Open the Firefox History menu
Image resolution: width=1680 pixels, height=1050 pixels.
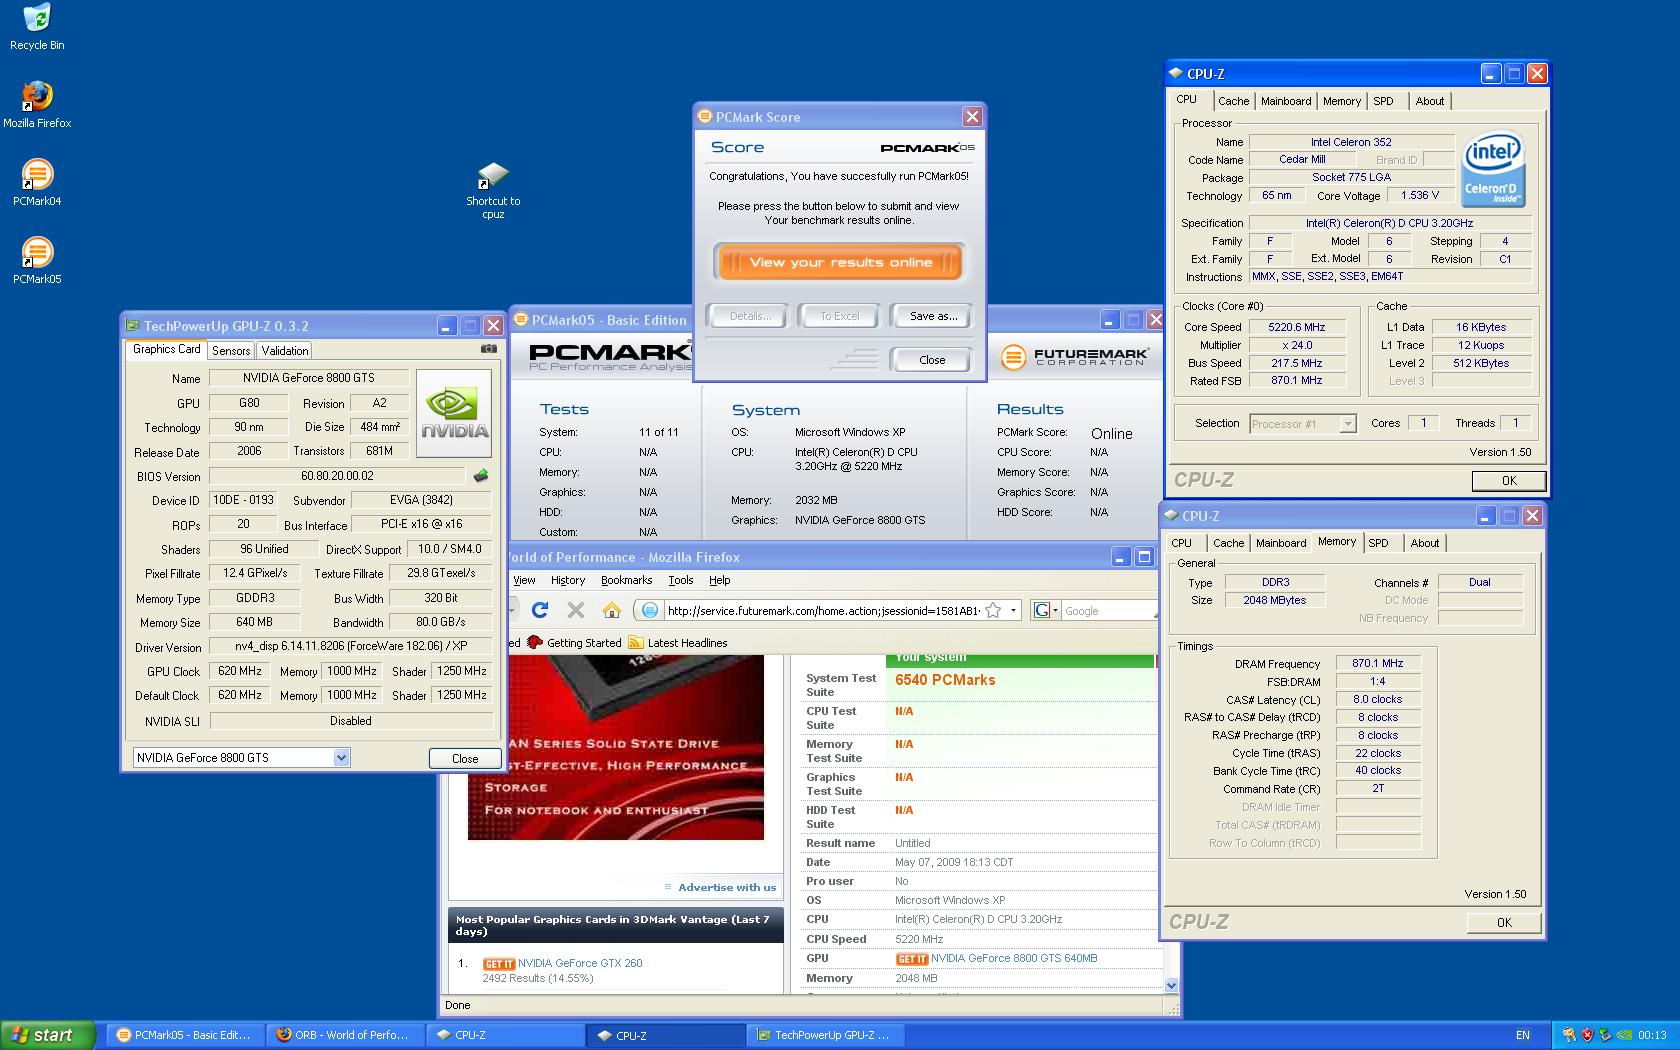point(567,580)
